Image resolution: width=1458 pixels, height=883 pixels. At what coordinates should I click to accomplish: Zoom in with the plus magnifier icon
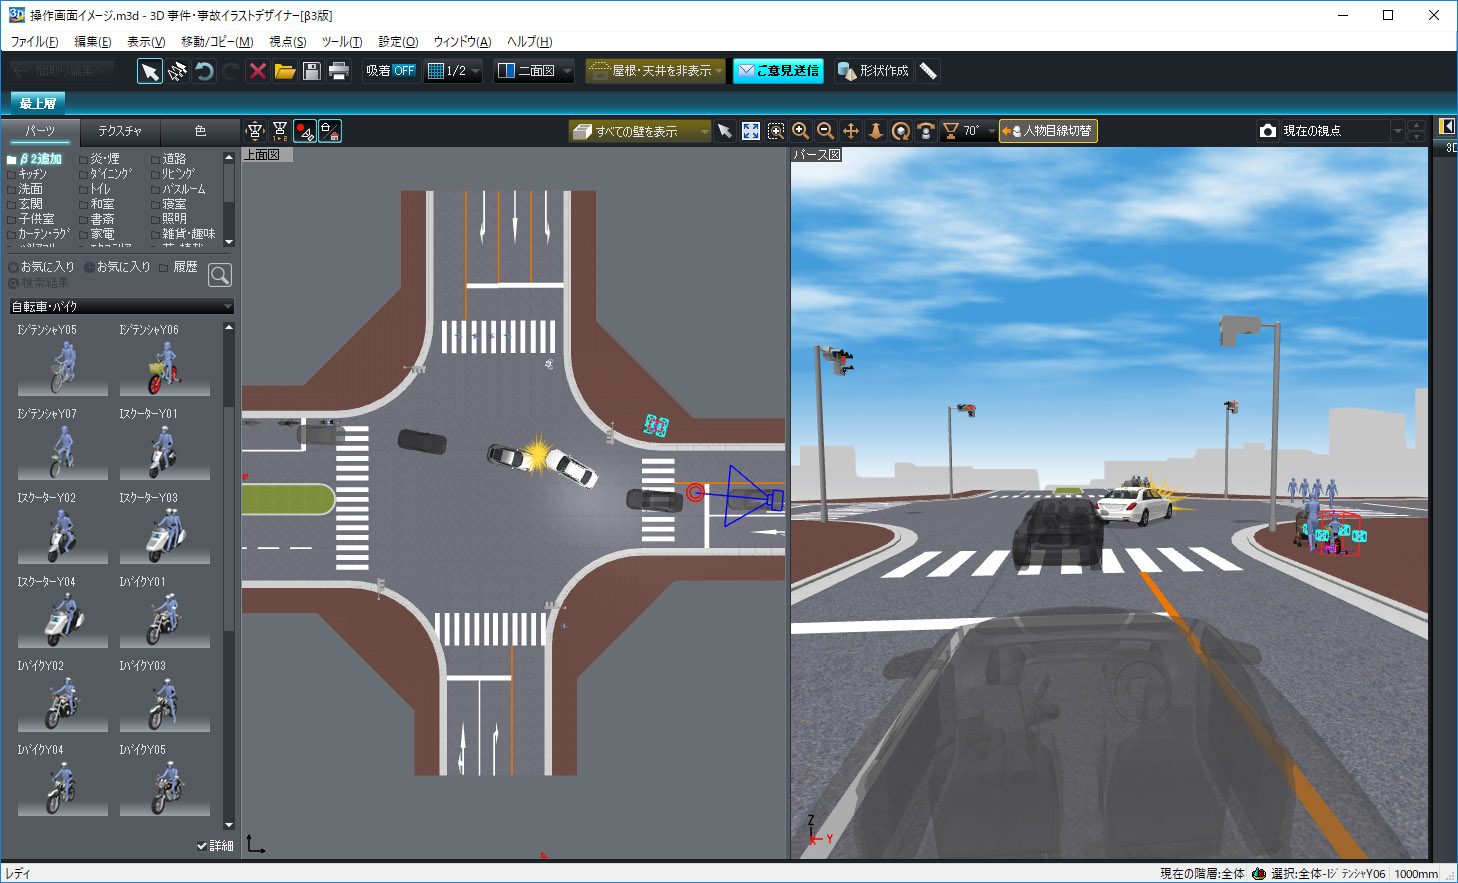point(800,131)
